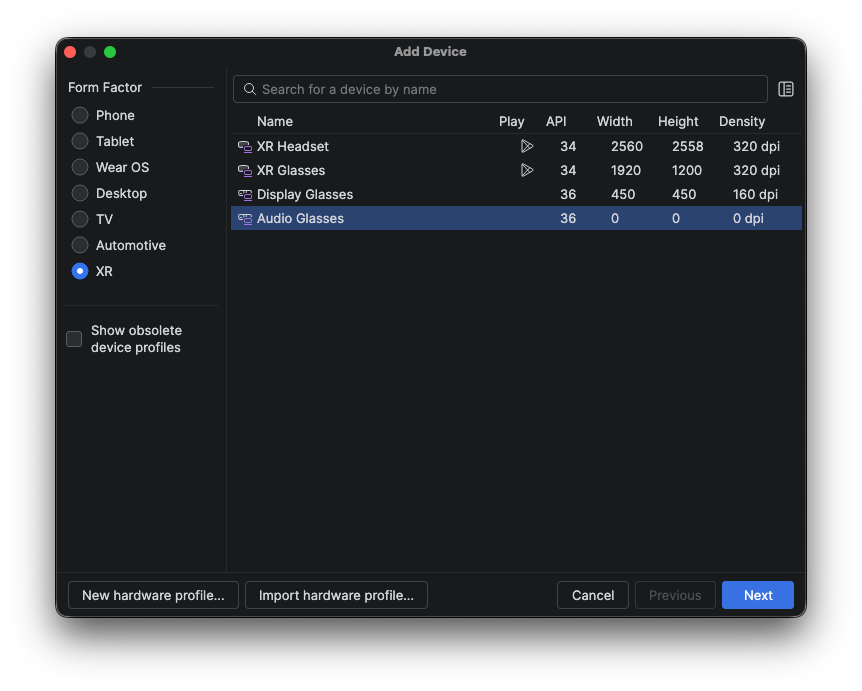
Task: Select the XR form factor radio
Action: (80, 271)
